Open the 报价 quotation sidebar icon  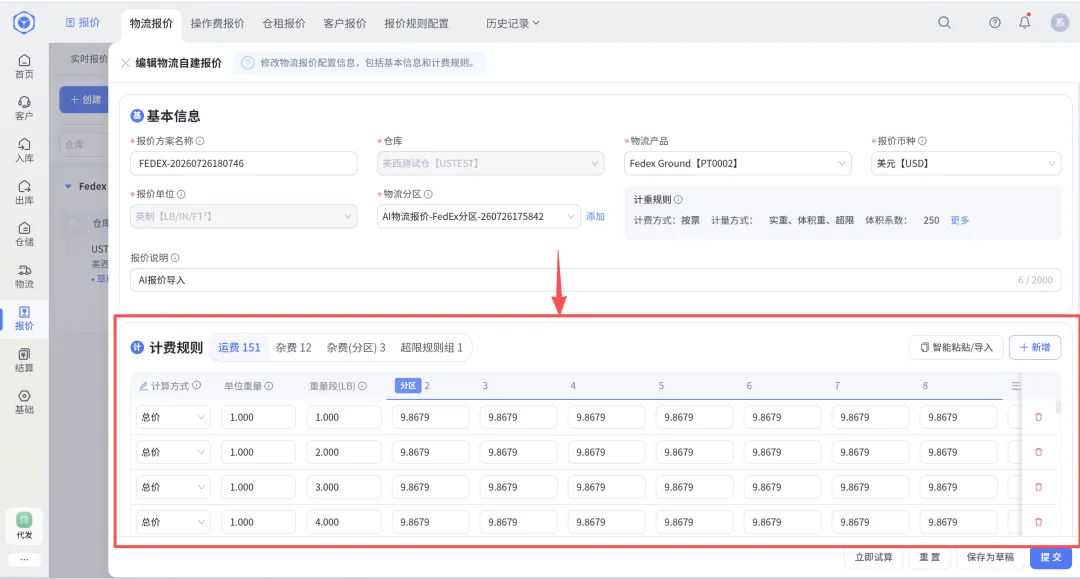(x=24, y=318)
